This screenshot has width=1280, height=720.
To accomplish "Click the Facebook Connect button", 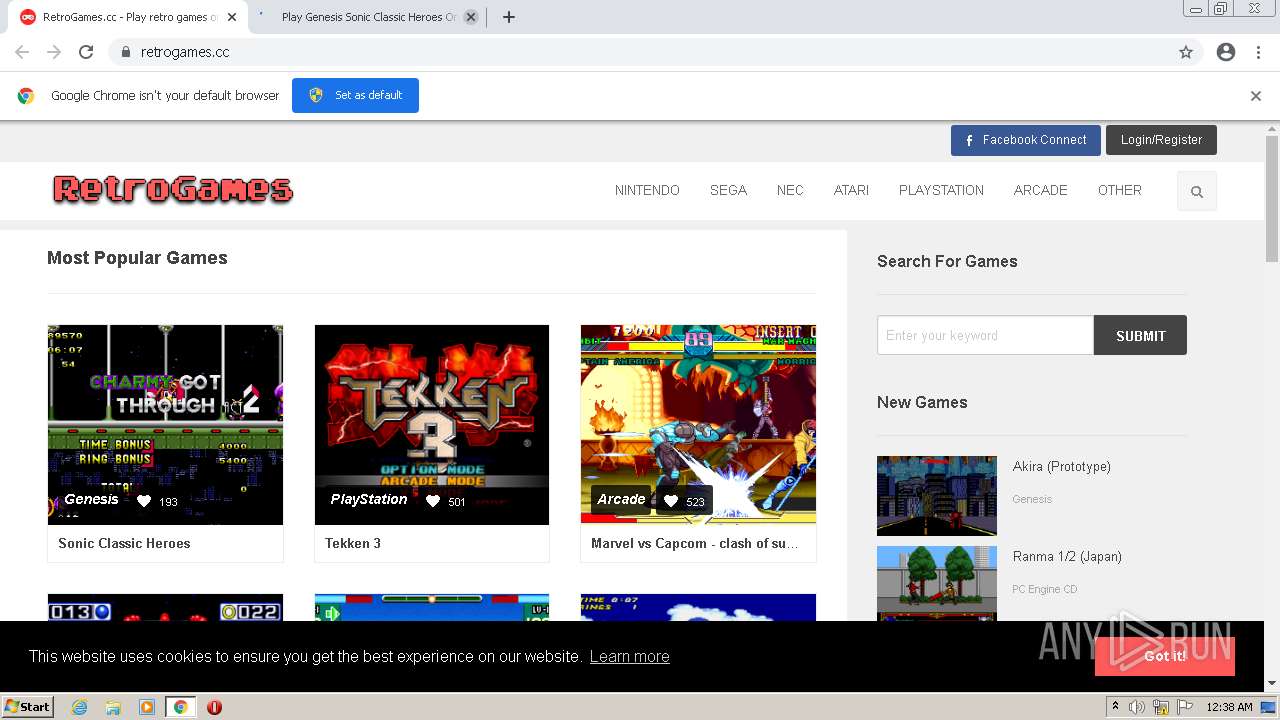I will click(x=1026, y=140).
